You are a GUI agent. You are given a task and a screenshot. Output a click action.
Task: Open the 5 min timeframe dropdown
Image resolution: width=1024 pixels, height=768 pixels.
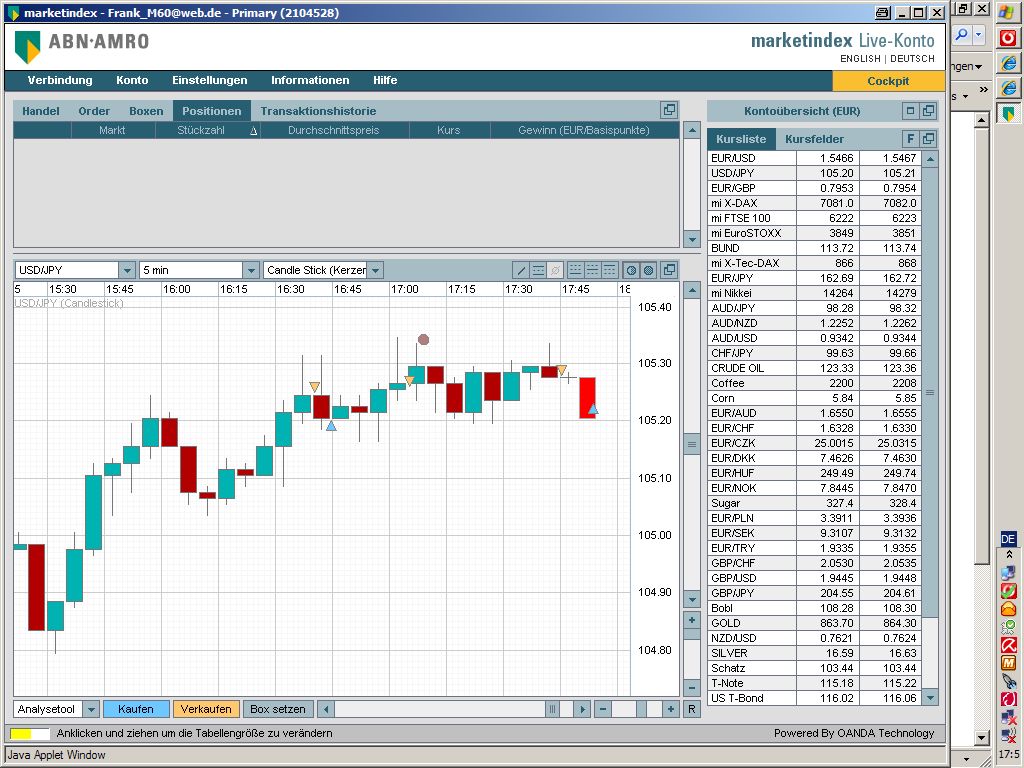(x=250, y=270)
